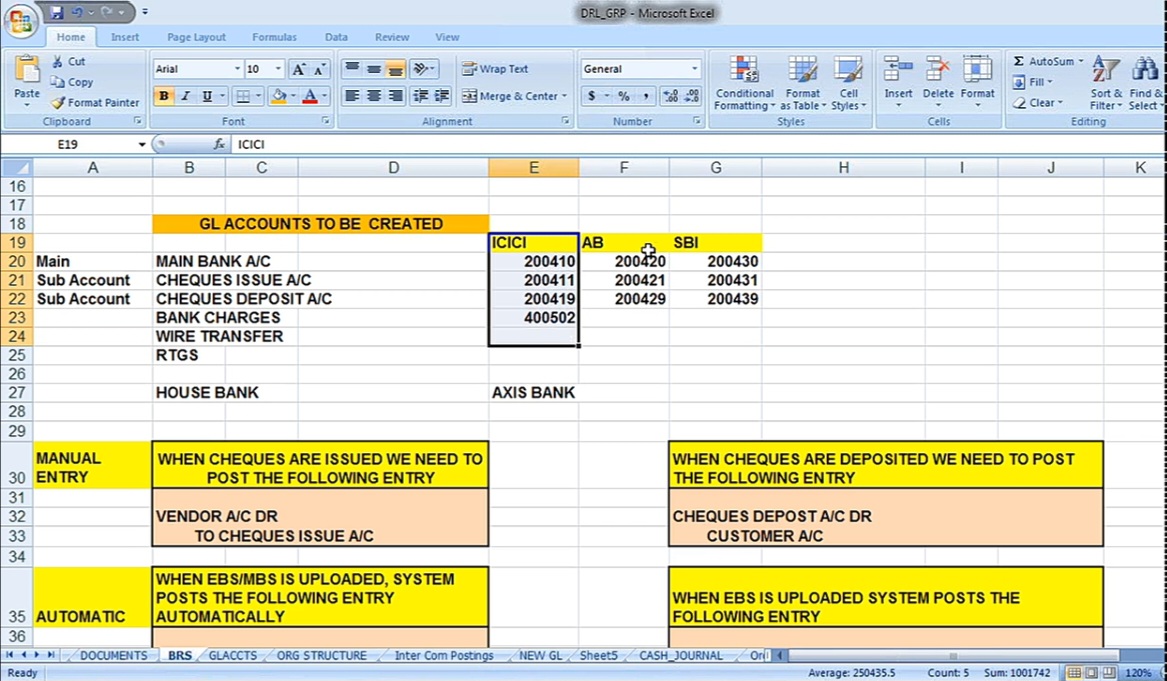Toggle Middle Align for cells
The image size is (1167, 681).
[374, 69]
